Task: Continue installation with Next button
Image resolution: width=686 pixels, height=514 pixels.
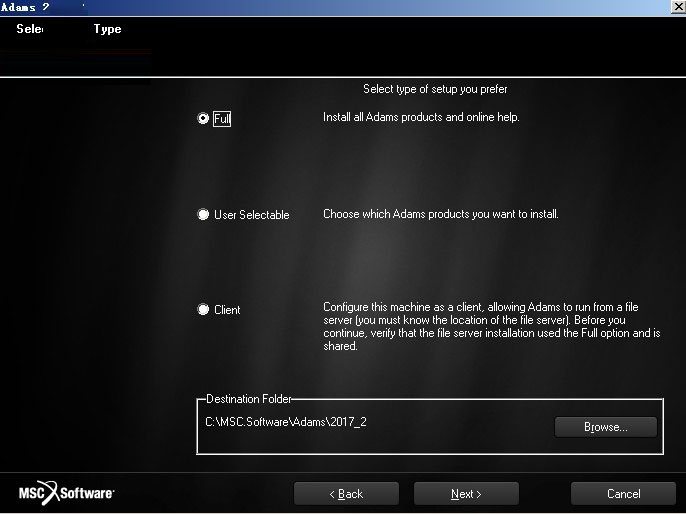Action: [x=466, y=493]
